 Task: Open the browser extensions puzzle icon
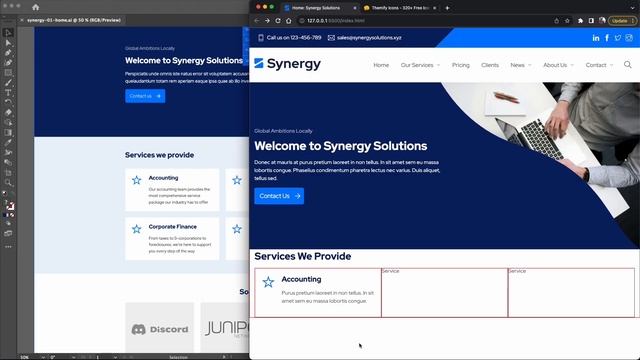tap(580, 20)
